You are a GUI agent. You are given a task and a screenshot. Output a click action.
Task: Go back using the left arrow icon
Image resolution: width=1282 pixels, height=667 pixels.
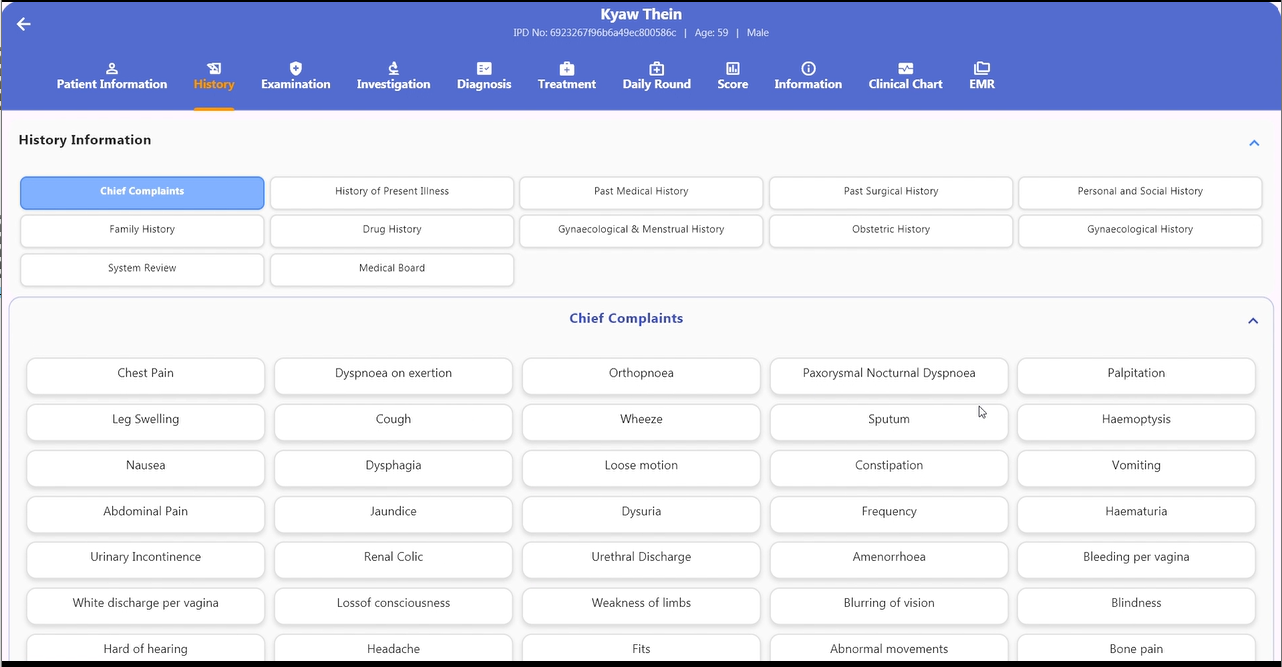click(x=24, y=24)
